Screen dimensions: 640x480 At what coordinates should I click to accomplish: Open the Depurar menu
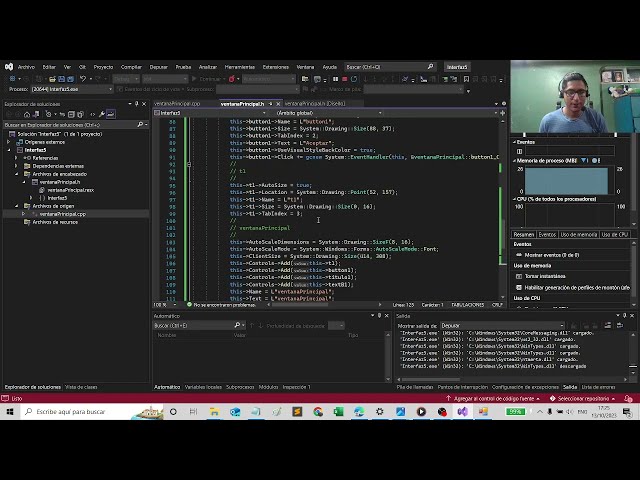159,67
